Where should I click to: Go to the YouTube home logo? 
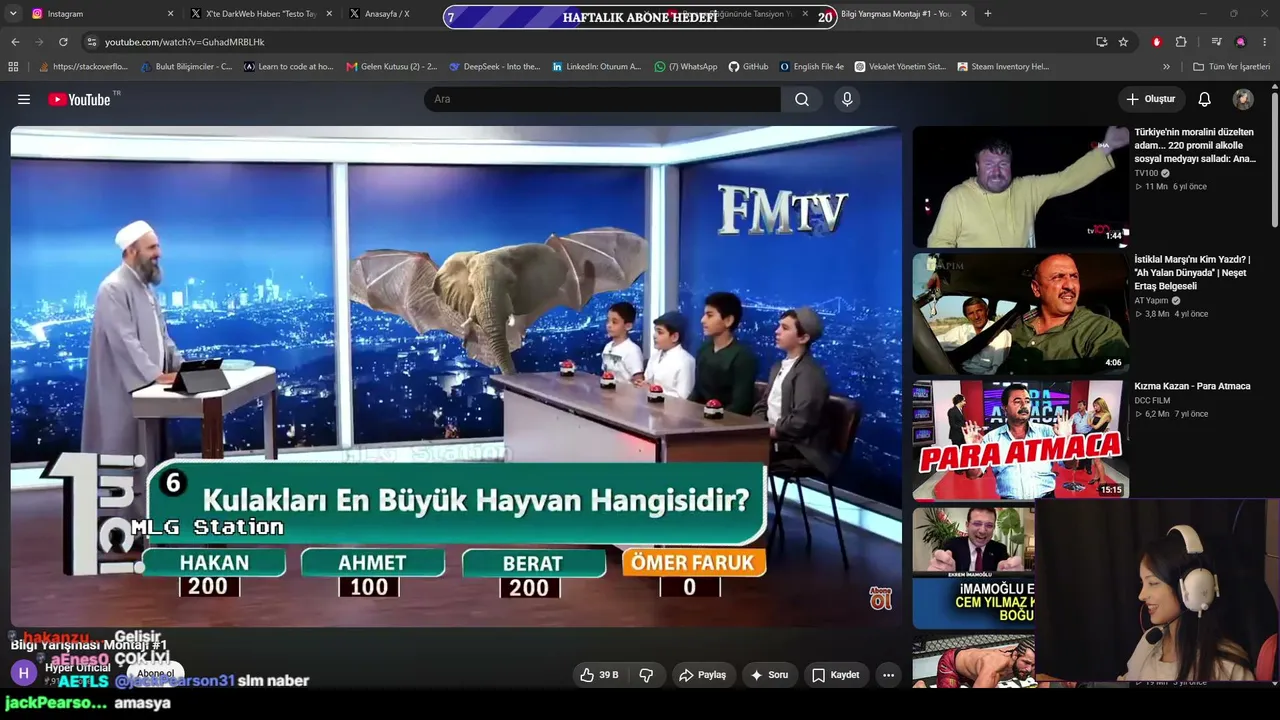point(79,99)
